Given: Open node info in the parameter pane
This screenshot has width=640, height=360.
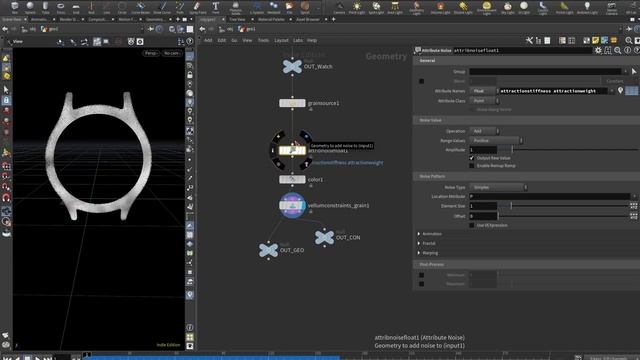Looking at the screenshot, I should (627, 50).
